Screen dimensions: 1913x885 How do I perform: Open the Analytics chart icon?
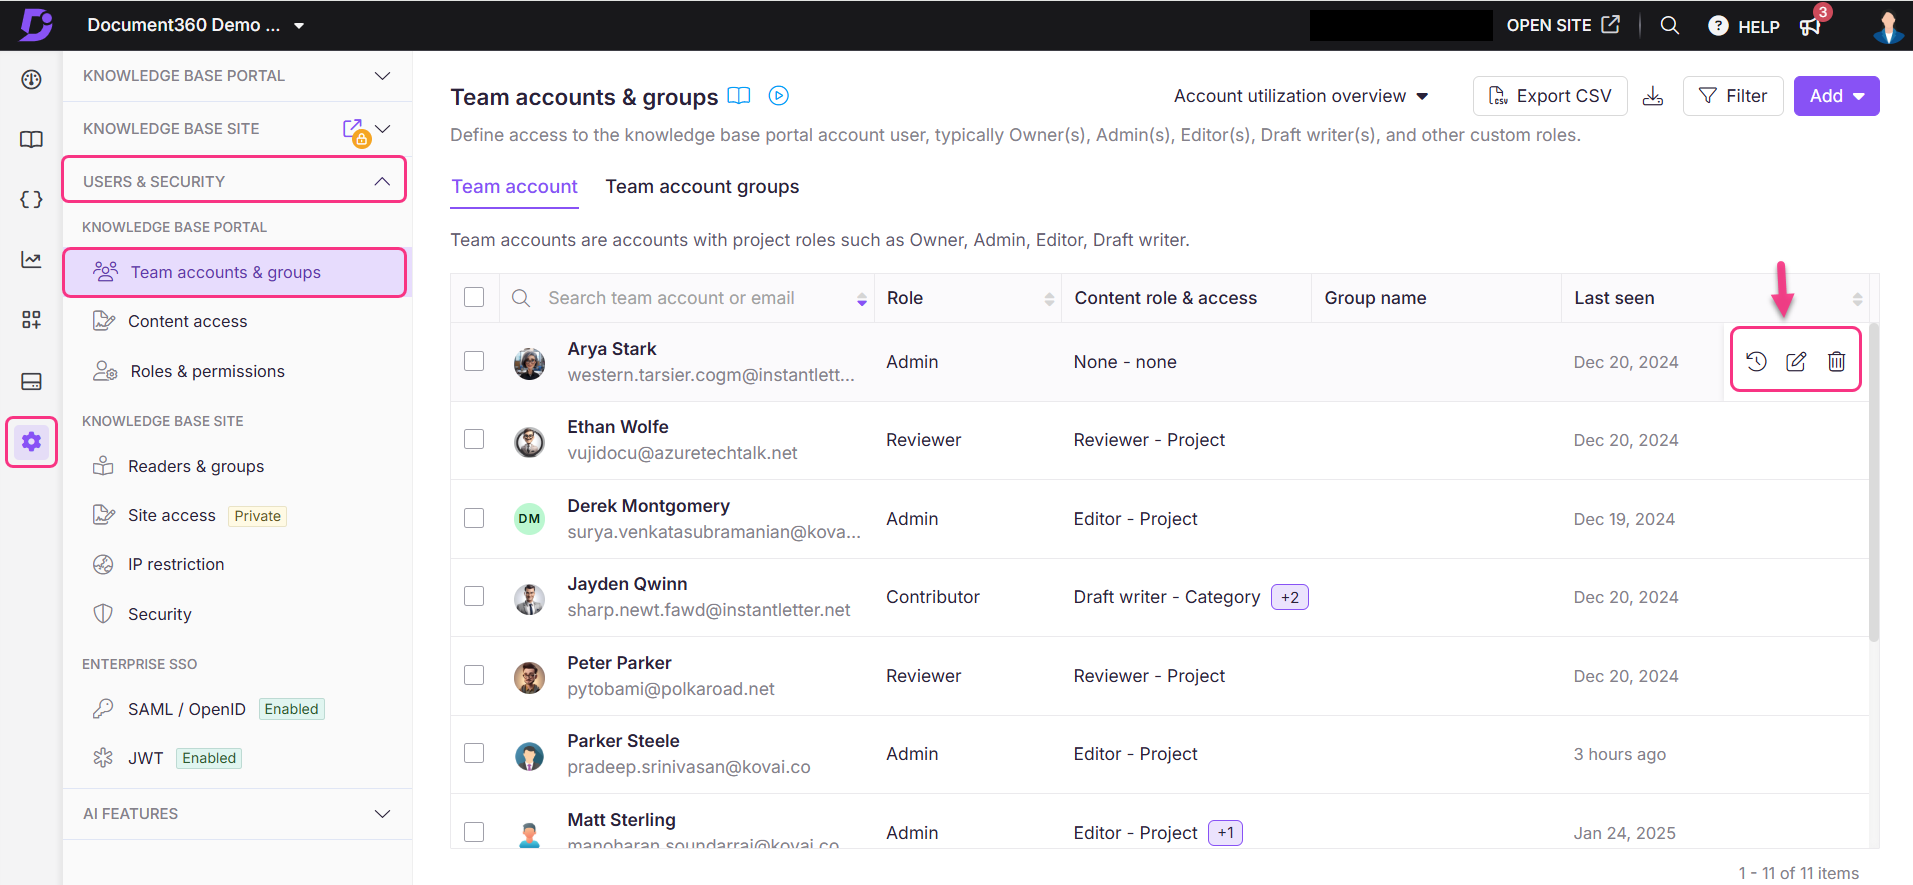pos(31,260)
